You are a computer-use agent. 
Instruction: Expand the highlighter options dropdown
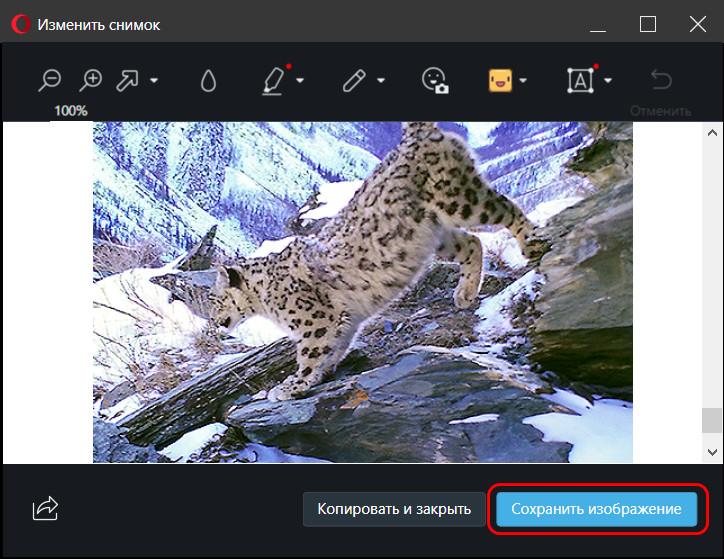(x=300, y=80)
